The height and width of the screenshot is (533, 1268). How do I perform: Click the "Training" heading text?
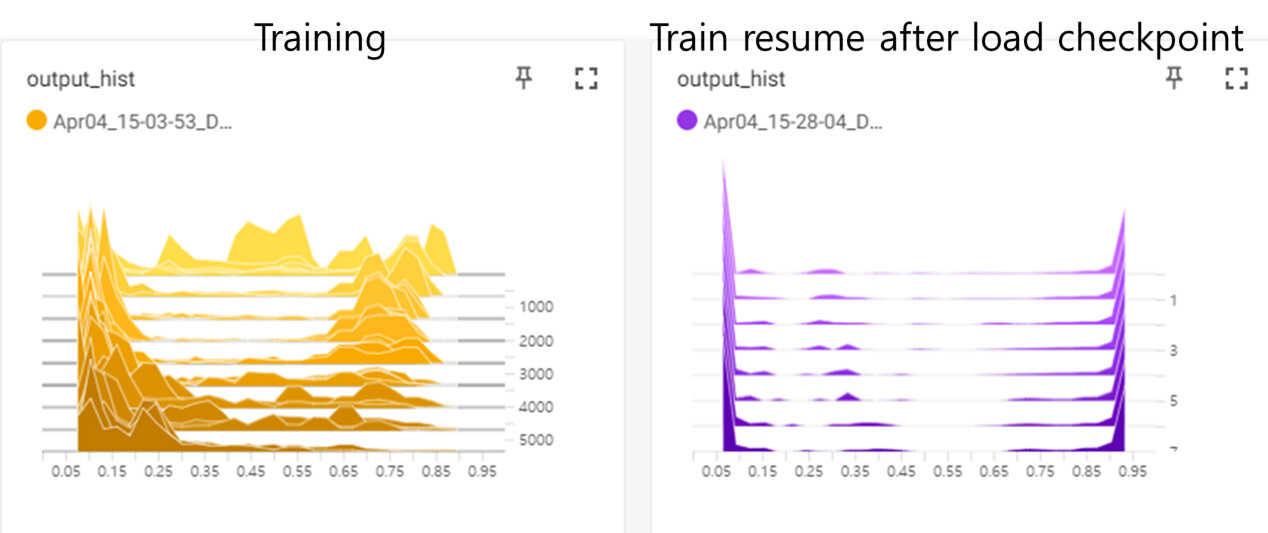tap(319, 37)
